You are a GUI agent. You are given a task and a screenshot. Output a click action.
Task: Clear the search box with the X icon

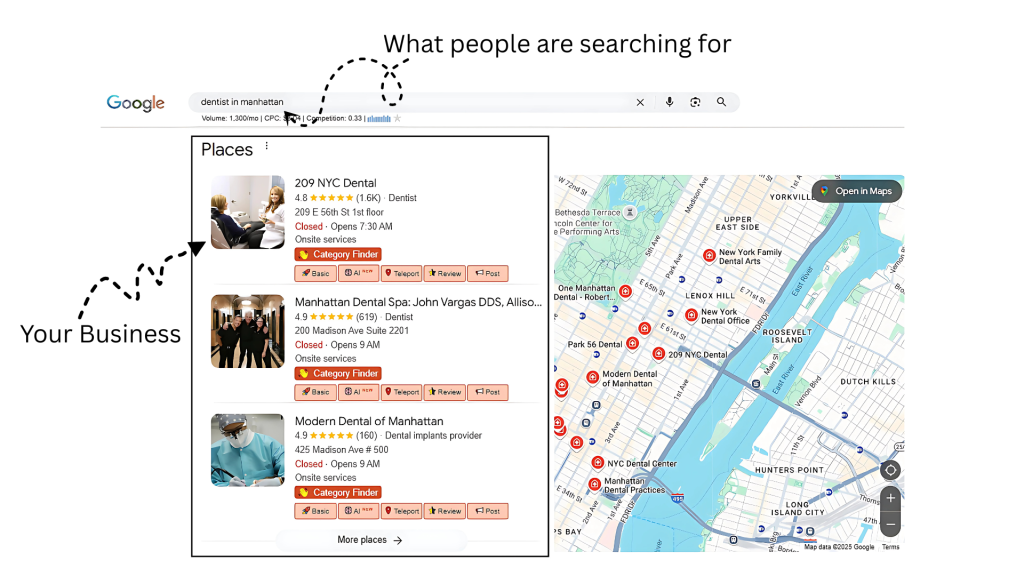[x=640, y=102]
